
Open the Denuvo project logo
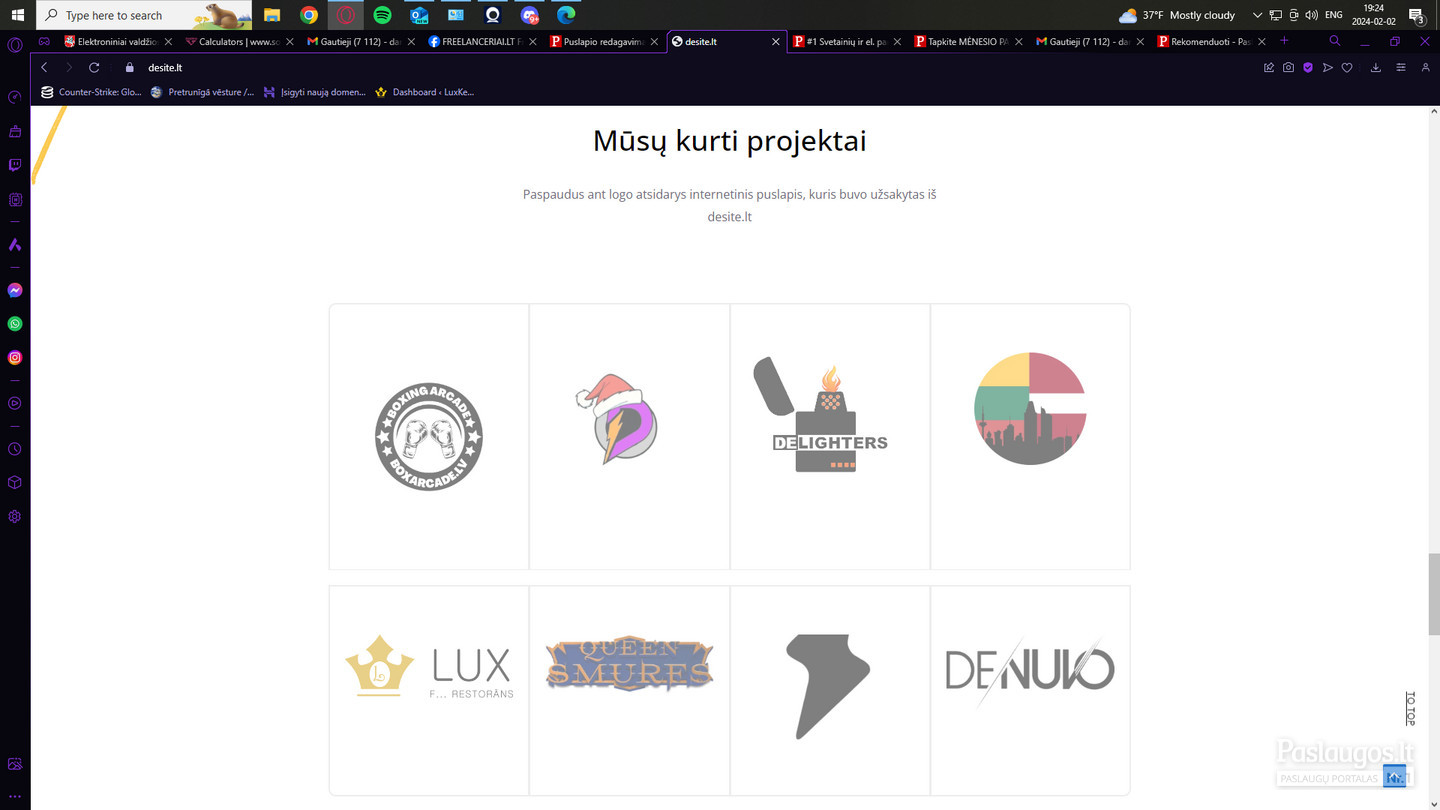click(x=1030, y=670)
